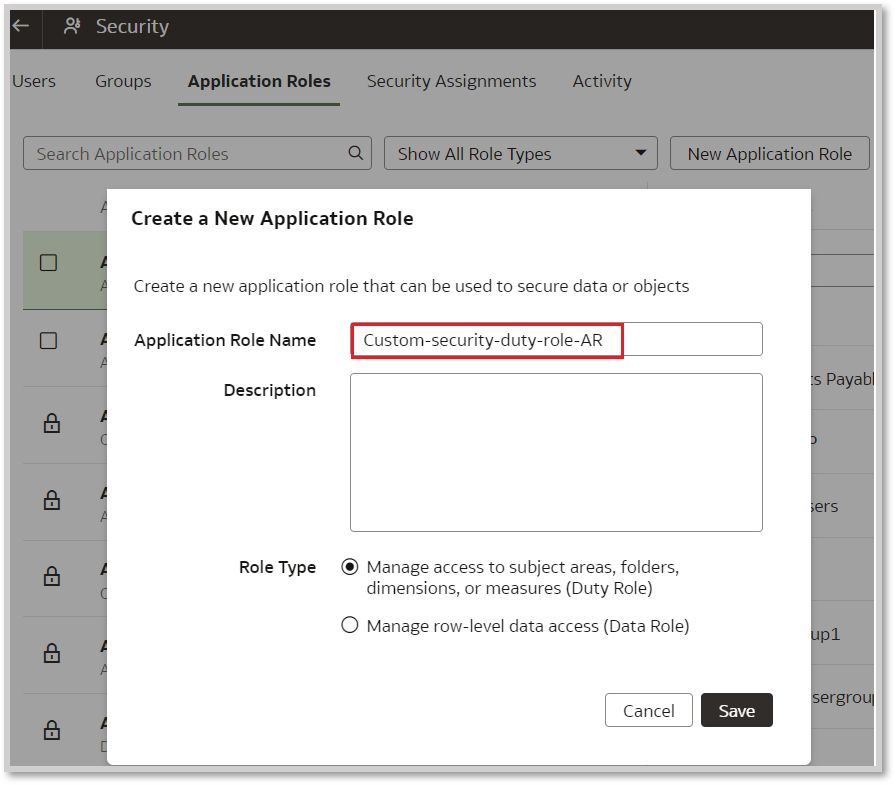
Task: Switch to the Users tab
Action: [x=34, y=82]
